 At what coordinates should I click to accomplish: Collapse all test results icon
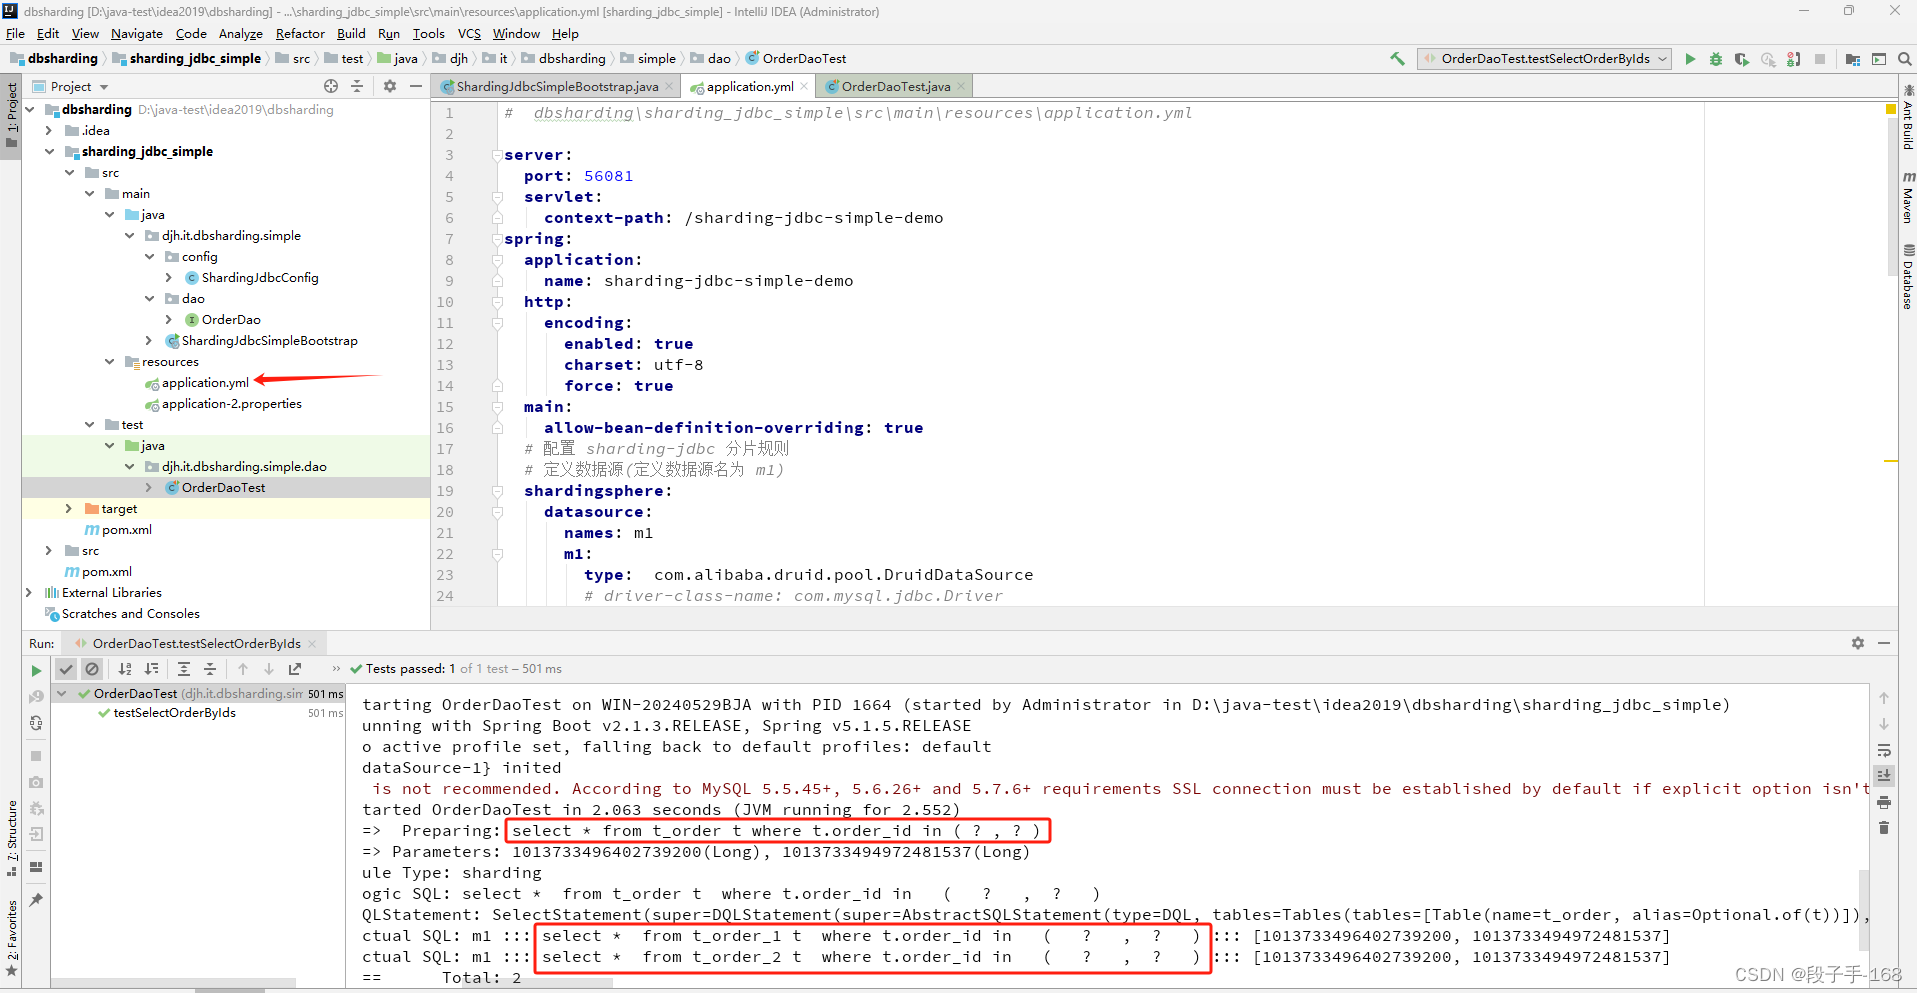tap(210, 669)
